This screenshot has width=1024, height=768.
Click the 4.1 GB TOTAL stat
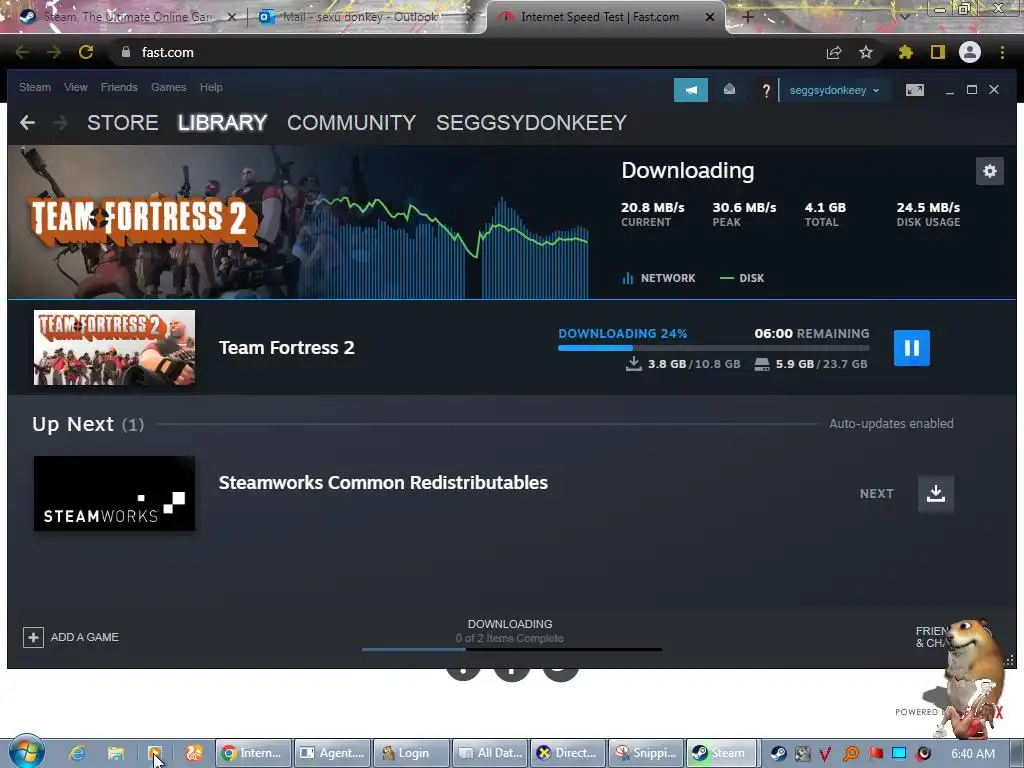coord(825,214)
